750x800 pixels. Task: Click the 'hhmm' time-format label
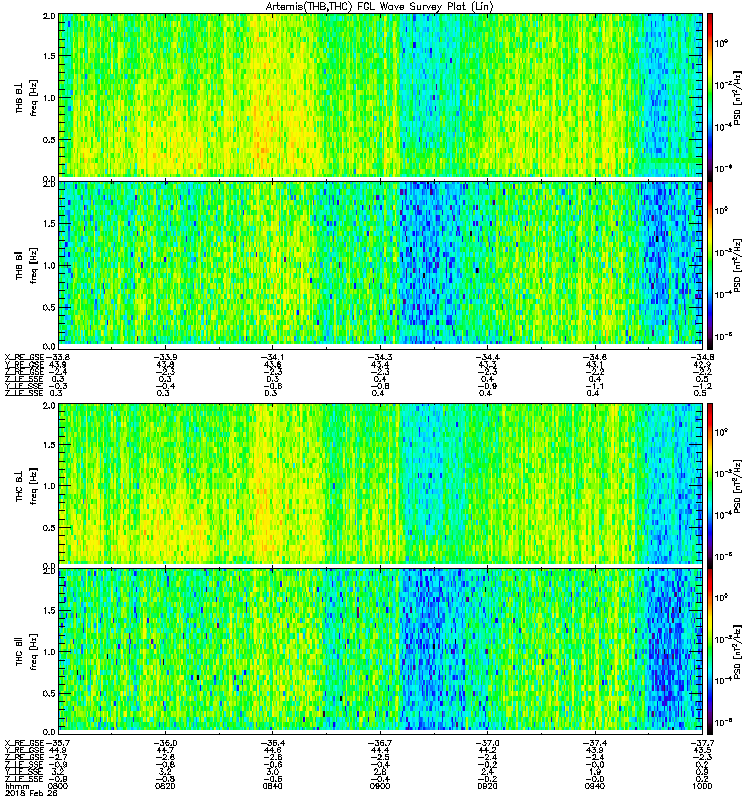[x=17, y=787]
